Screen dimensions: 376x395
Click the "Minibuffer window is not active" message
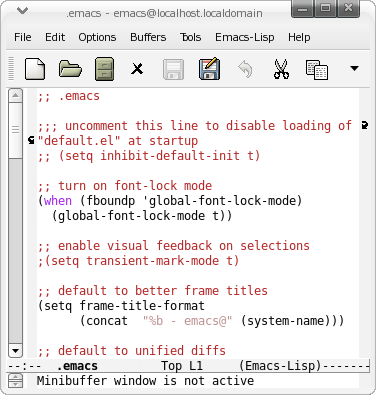(145, 381)
